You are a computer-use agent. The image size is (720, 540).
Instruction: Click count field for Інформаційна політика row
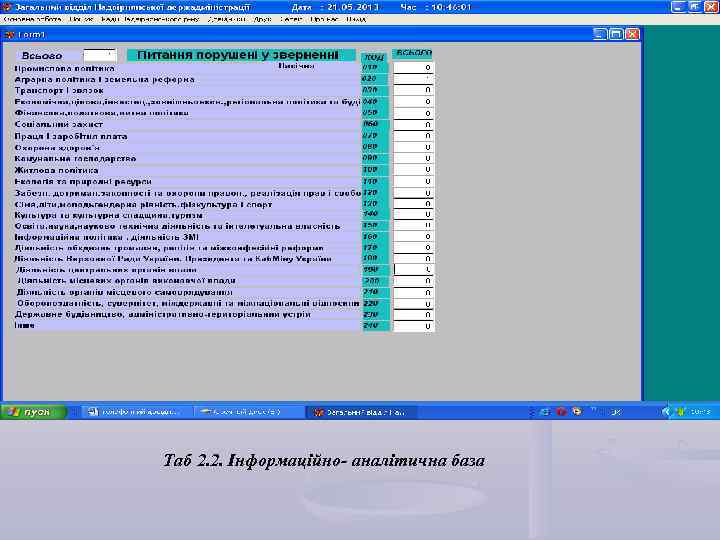coord(413,236)
